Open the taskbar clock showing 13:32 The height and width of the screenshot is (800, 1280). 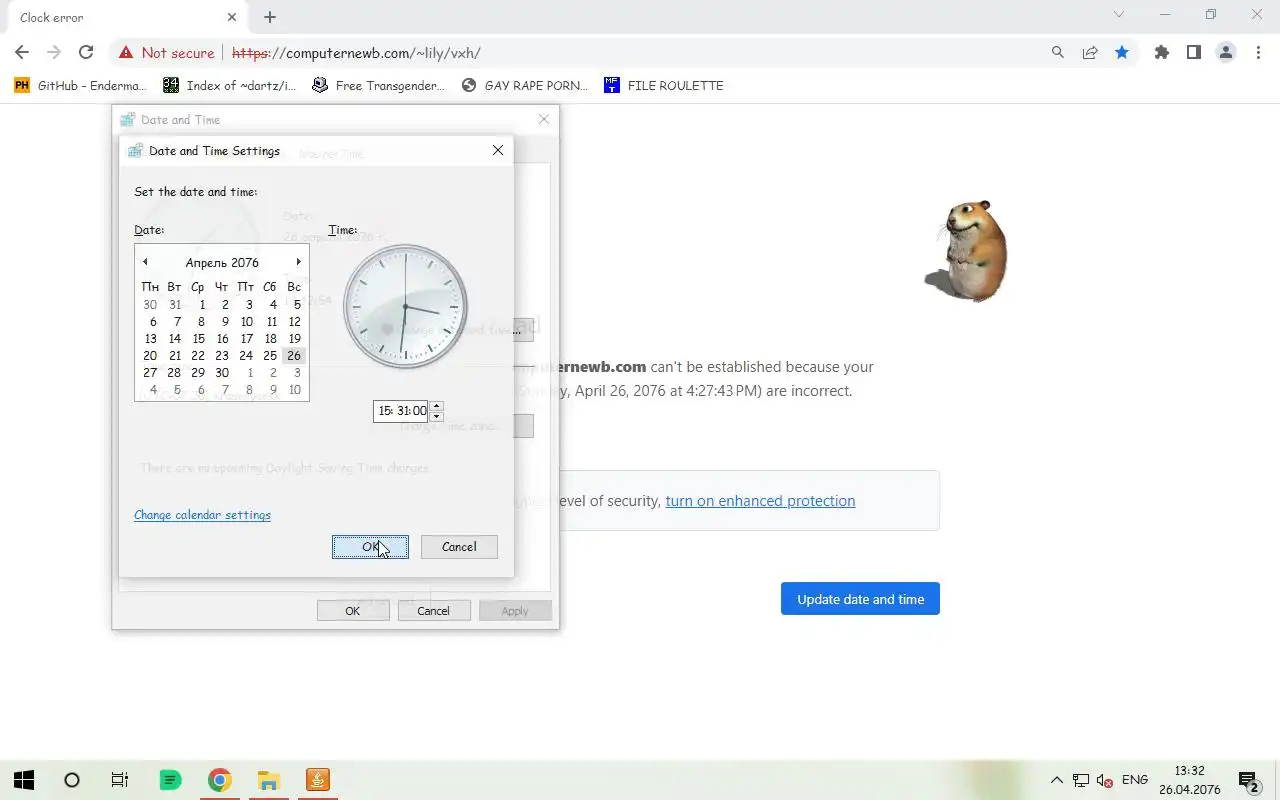click(1190, 780)
